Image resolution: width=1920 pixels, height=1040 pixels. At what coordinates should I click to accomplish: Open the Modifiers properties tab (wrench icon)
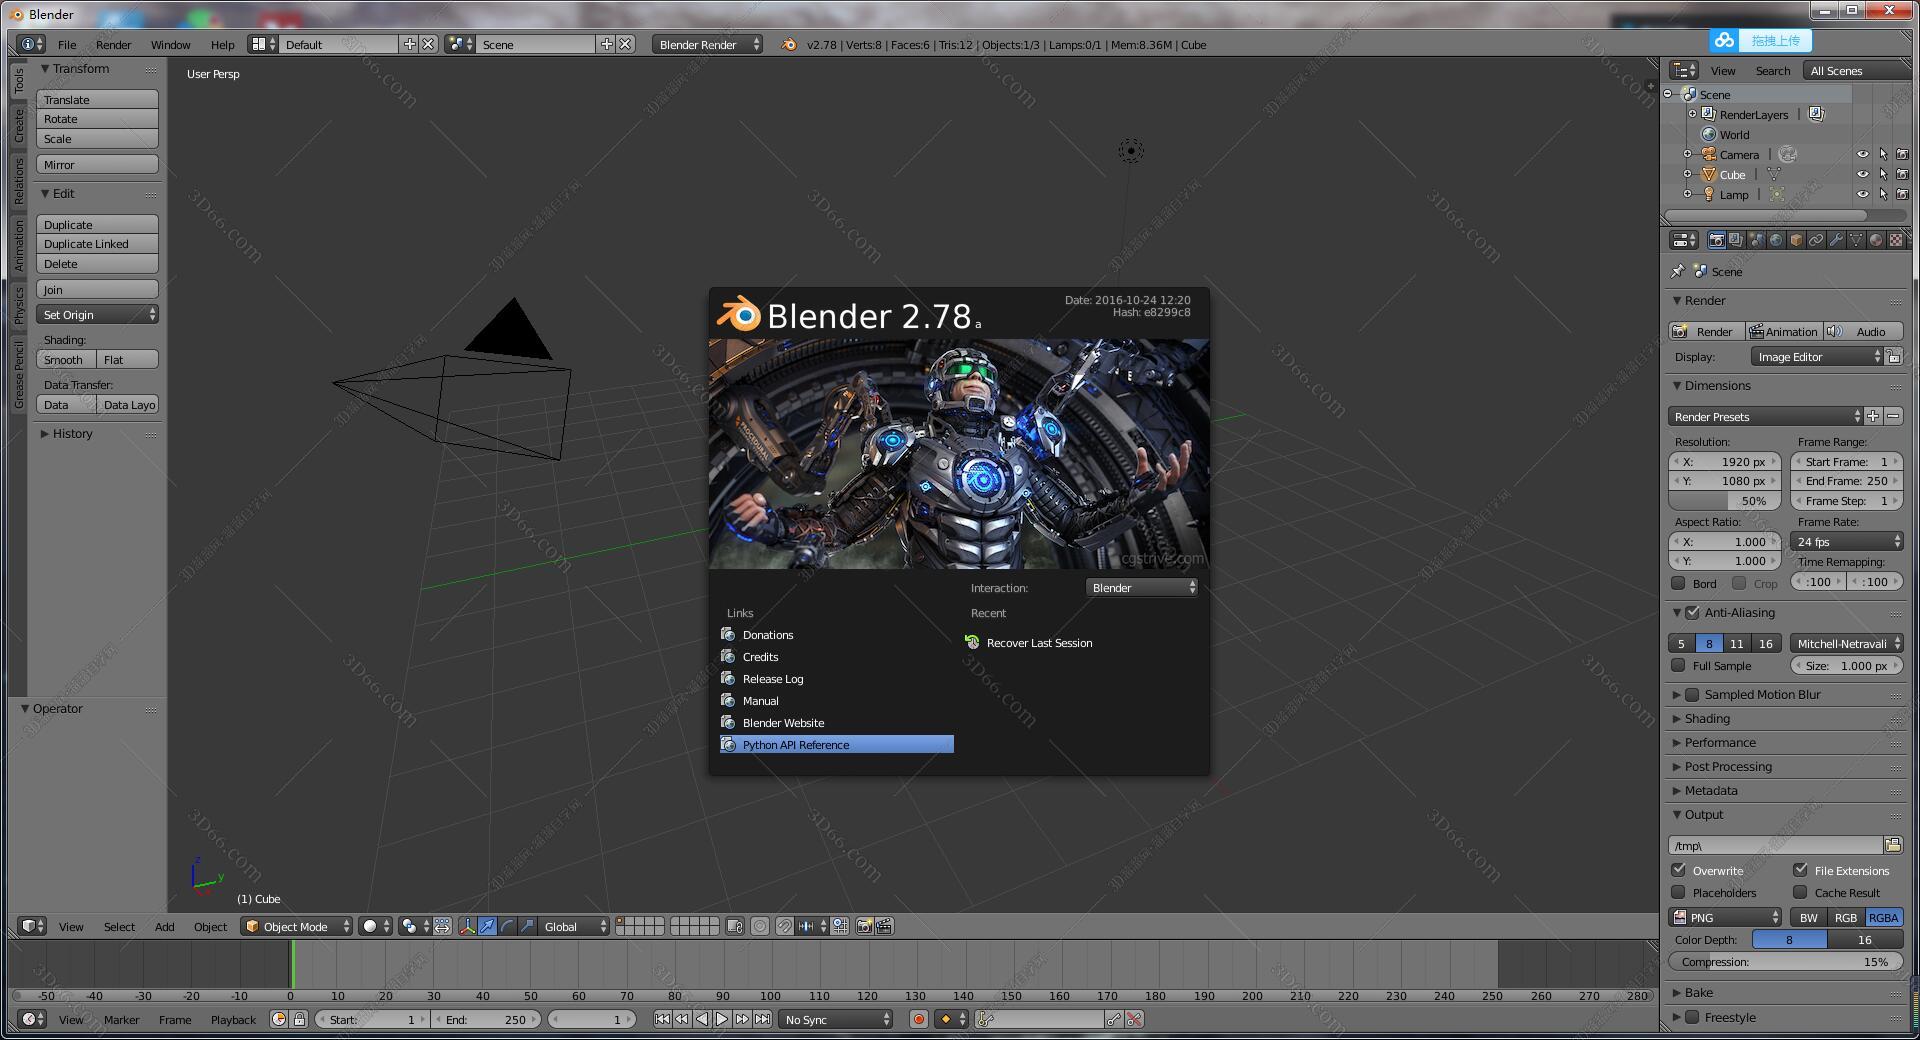(1836, 240)
